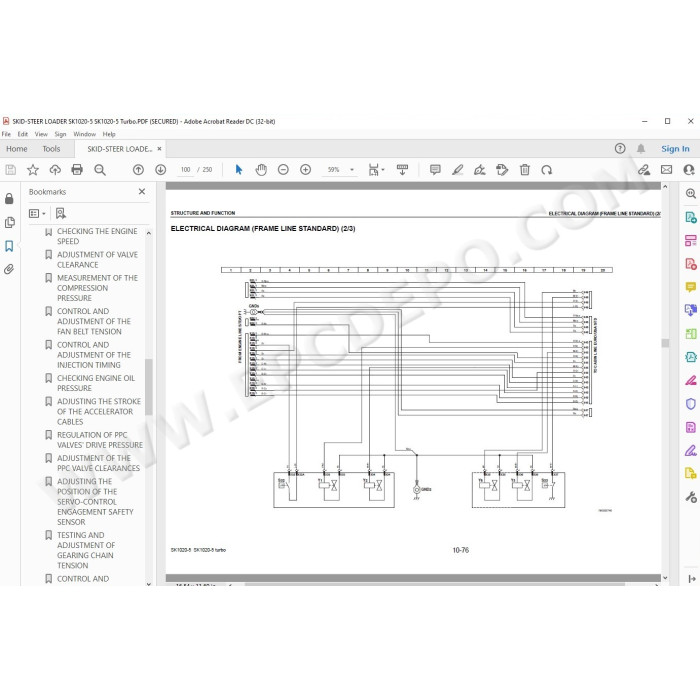Image resolution: width=700 pixels, height=700 pixels.
Task: Rotate the page view icon
Action: 547,170
